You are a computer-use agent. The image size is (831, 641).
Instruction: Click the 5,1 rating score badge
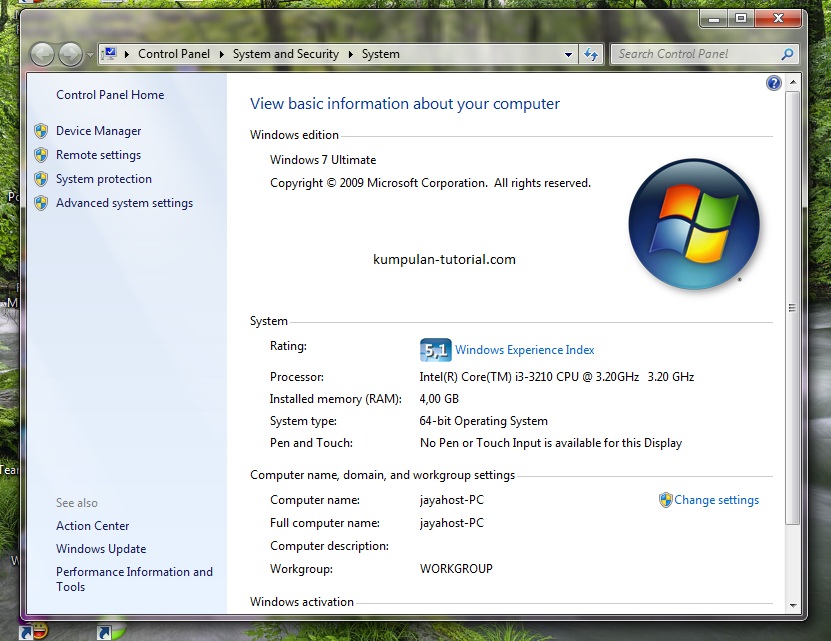[436, 350]
